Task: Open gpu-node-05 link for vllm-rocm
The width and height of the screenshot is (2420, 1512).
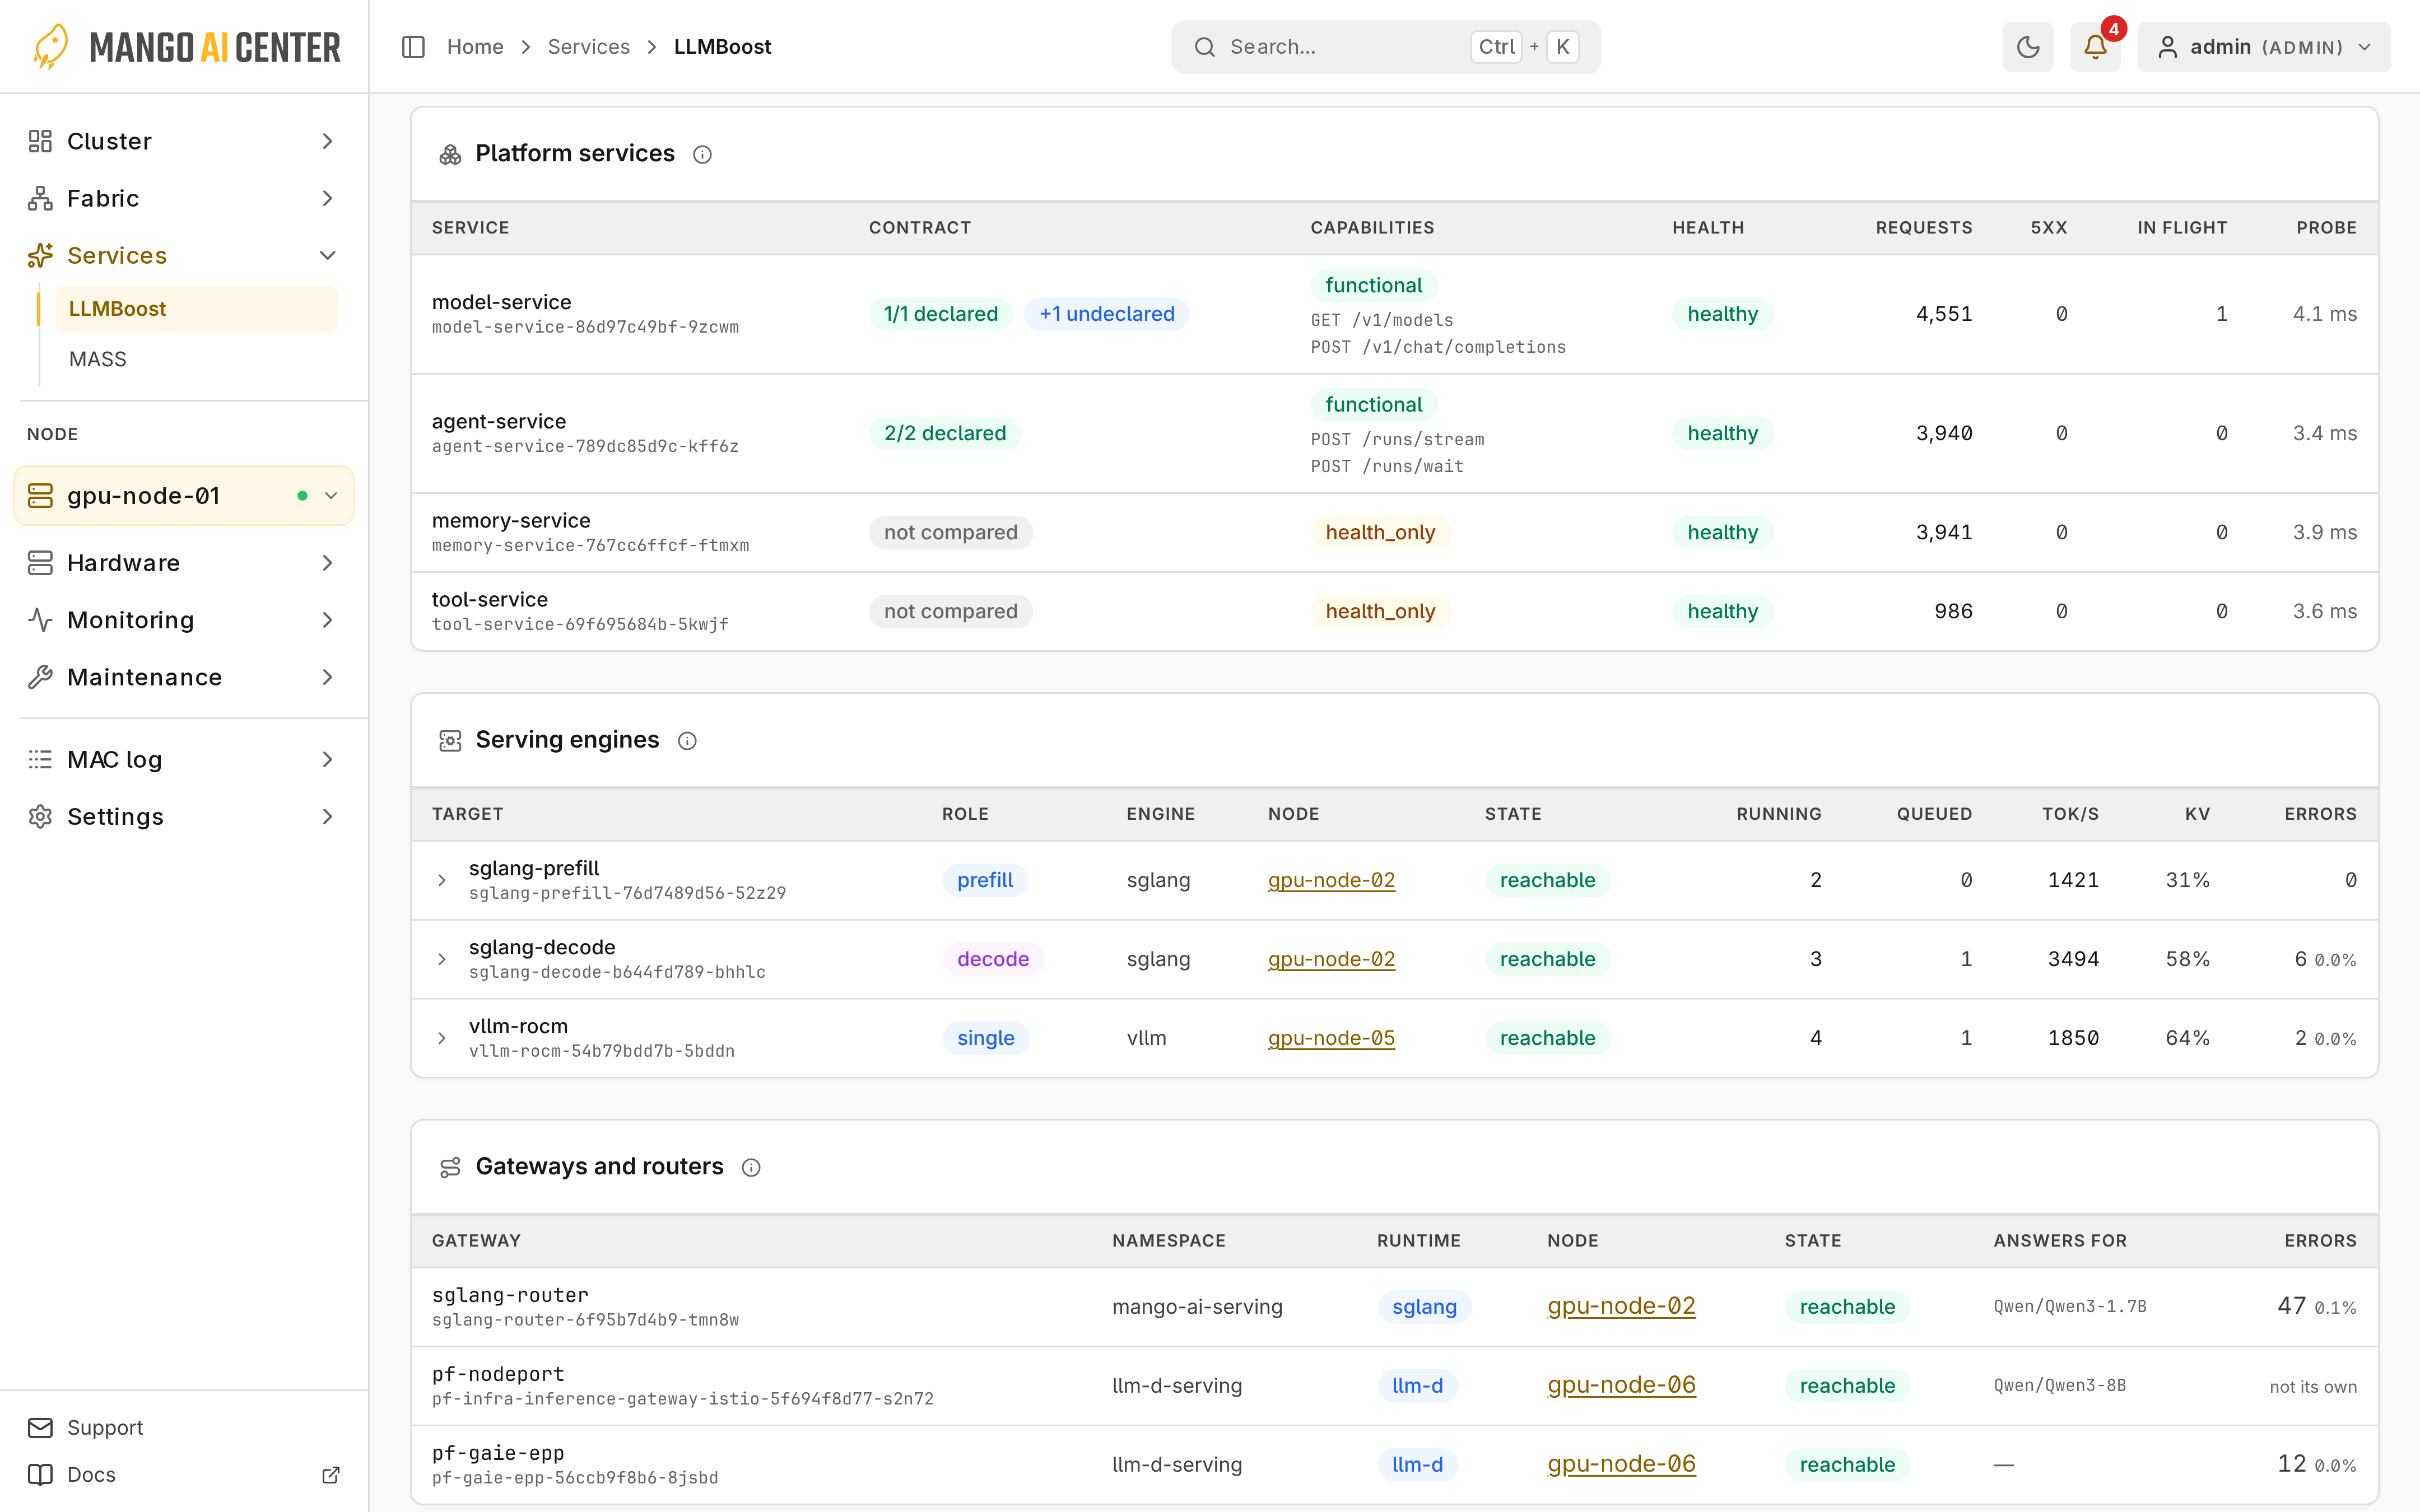Action: pos(1331,1038)
